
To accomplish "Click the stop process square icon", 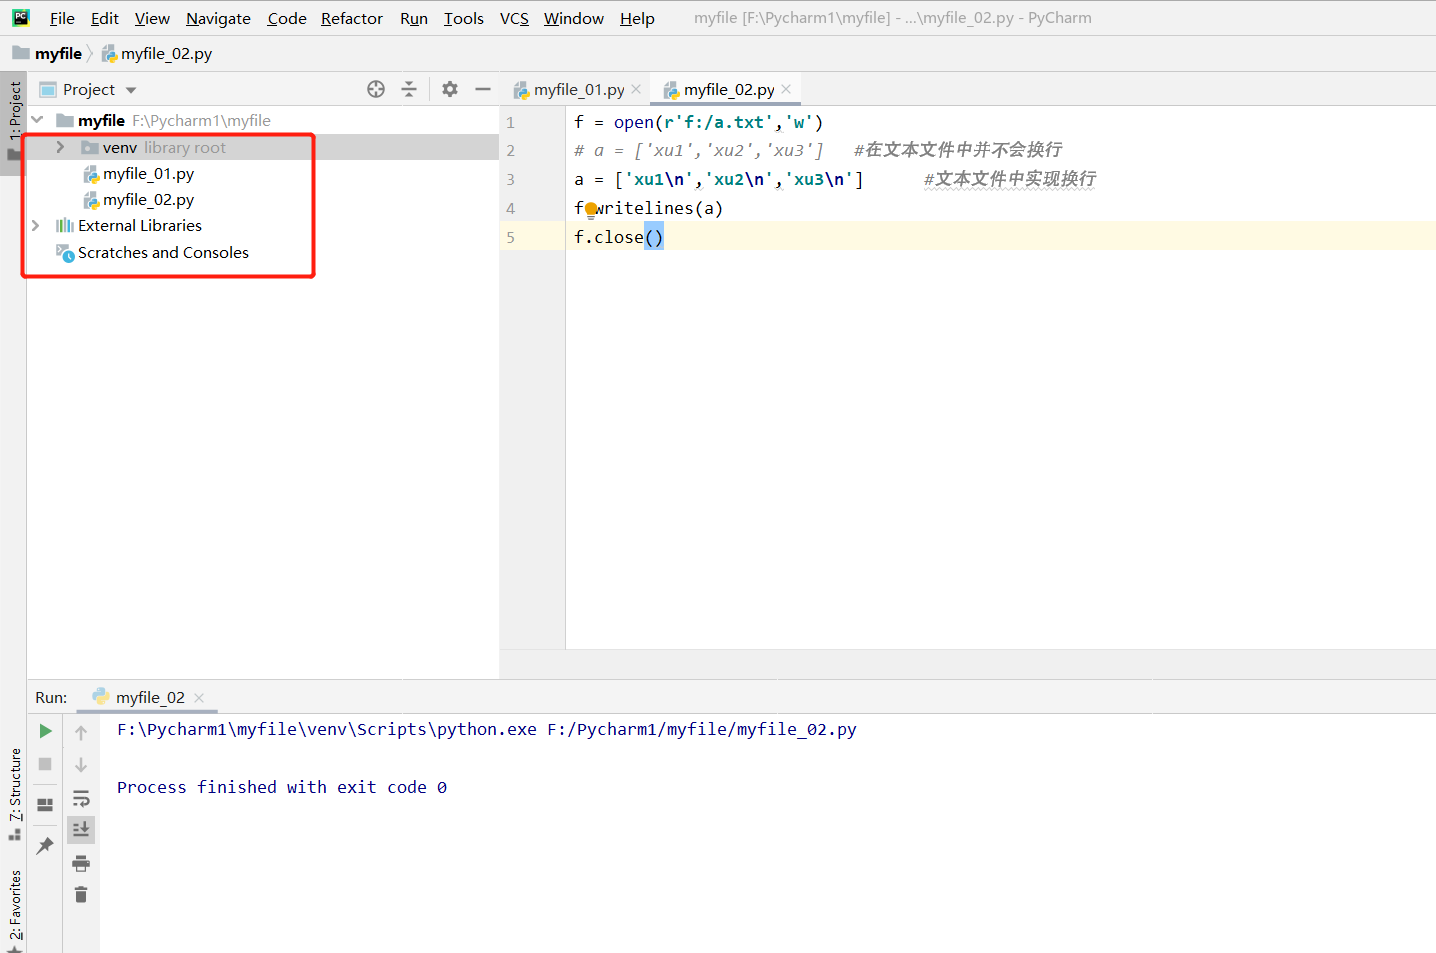I will click(45, 764).
